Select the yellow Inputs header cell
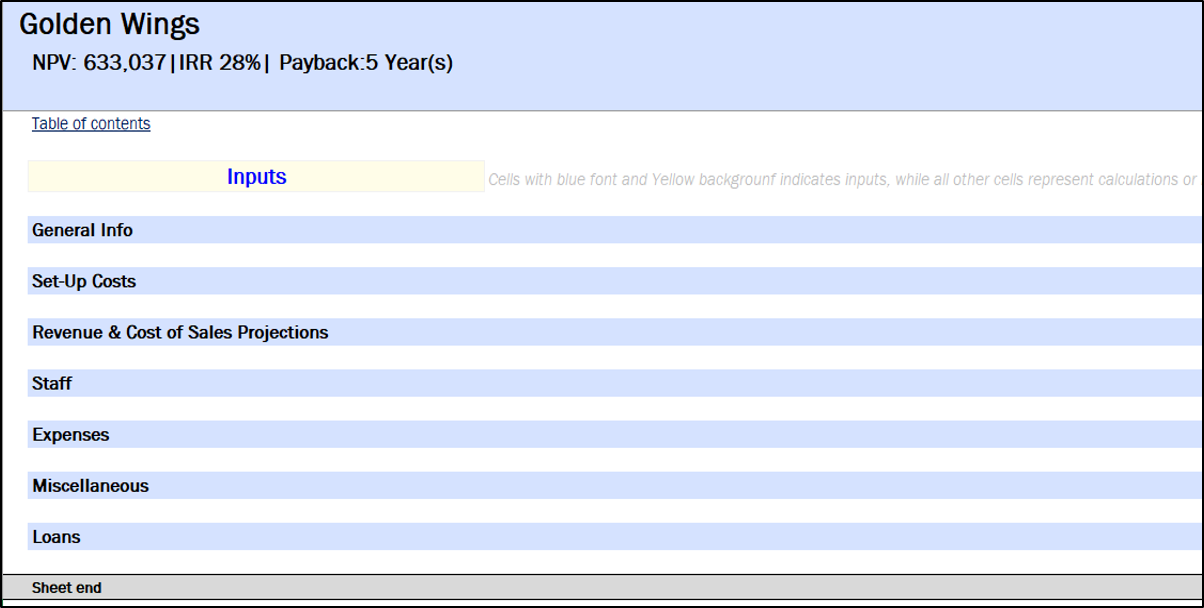This screenshot has height=608, width=1204. tap(256, 177)
